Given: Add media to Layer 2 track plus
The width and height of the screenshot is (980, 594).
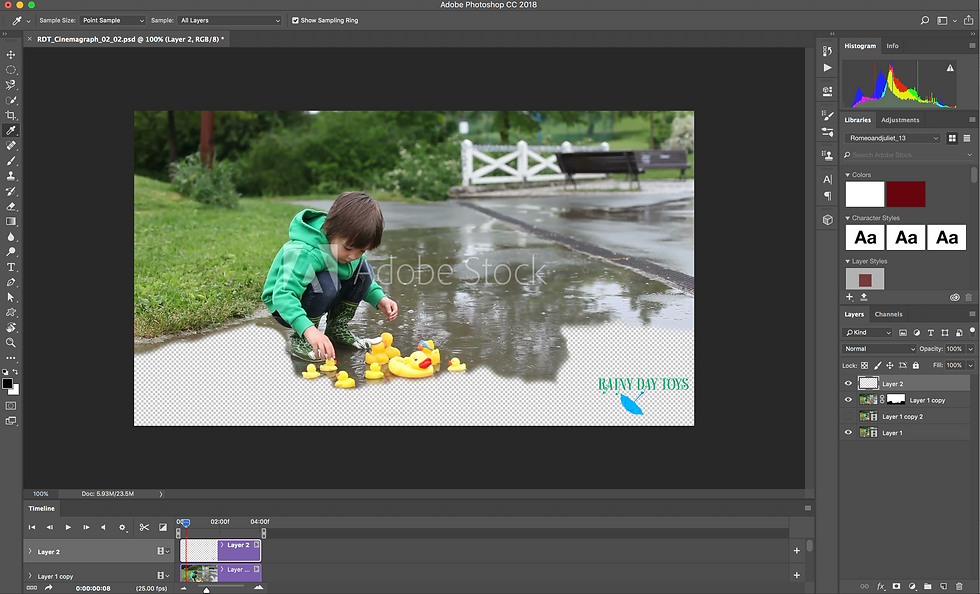Looking at the screenshot, I should [797, 551].
